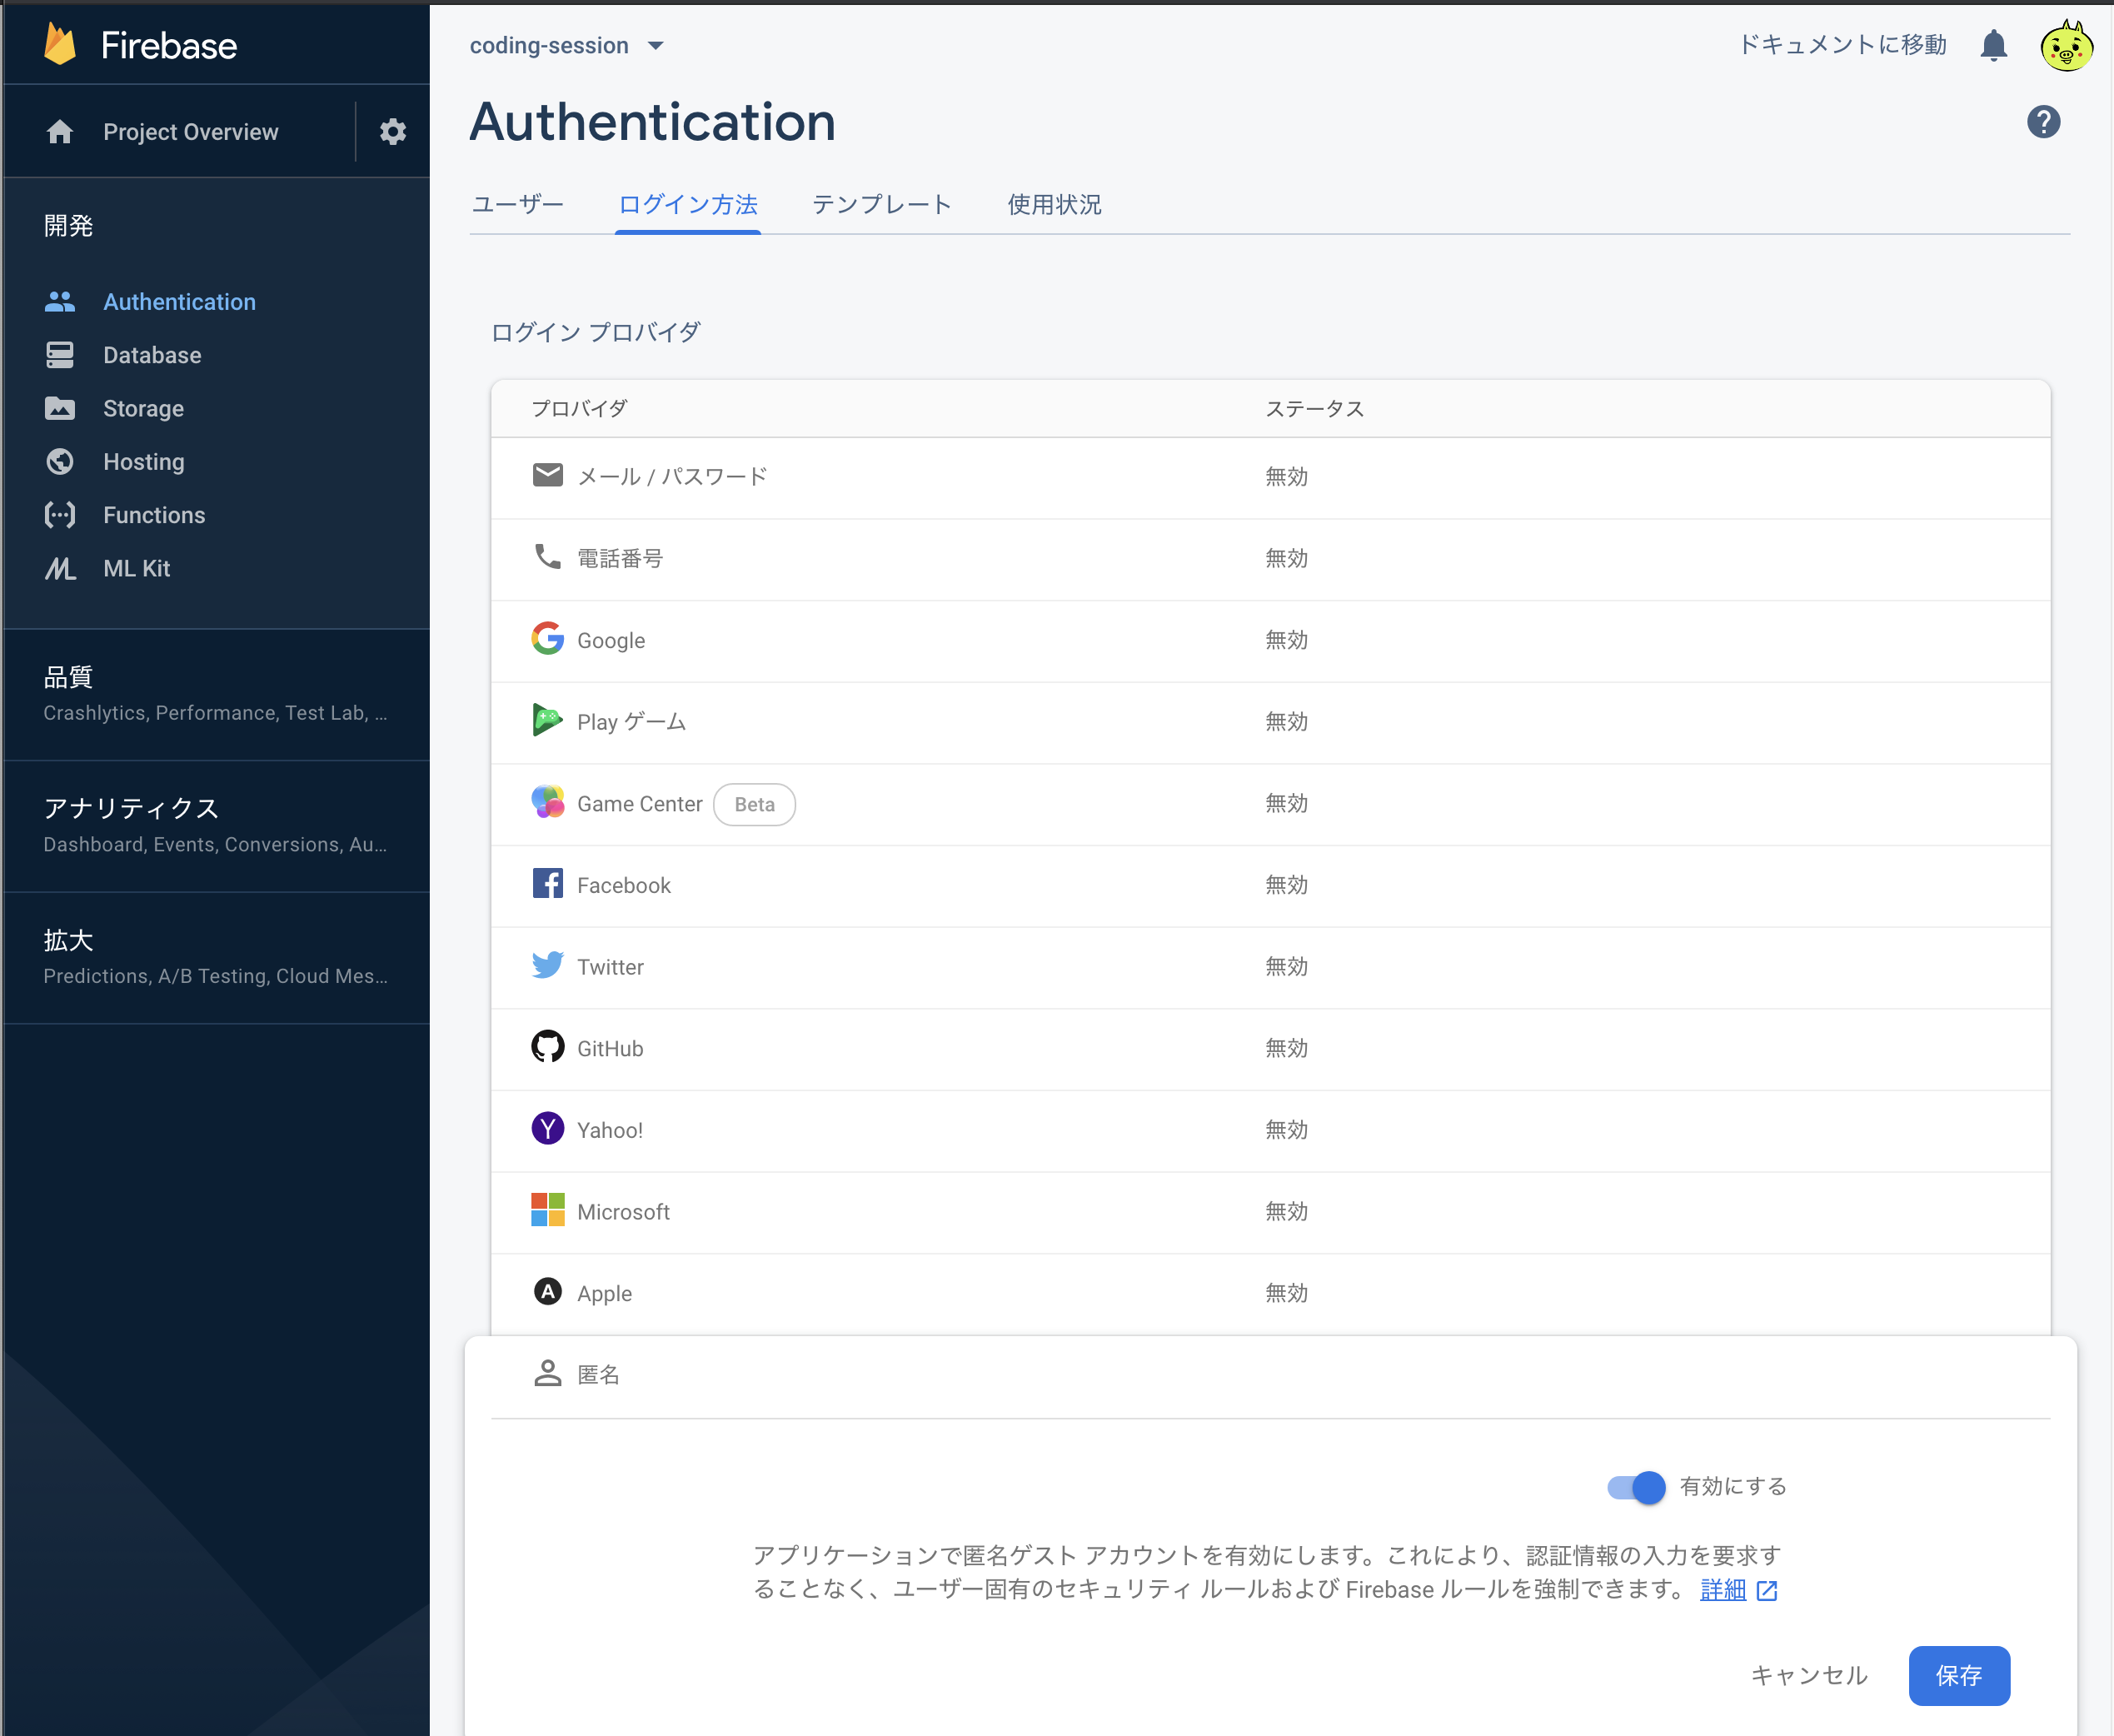Click the Hosting globe icon in sidebar

point(60,461)
